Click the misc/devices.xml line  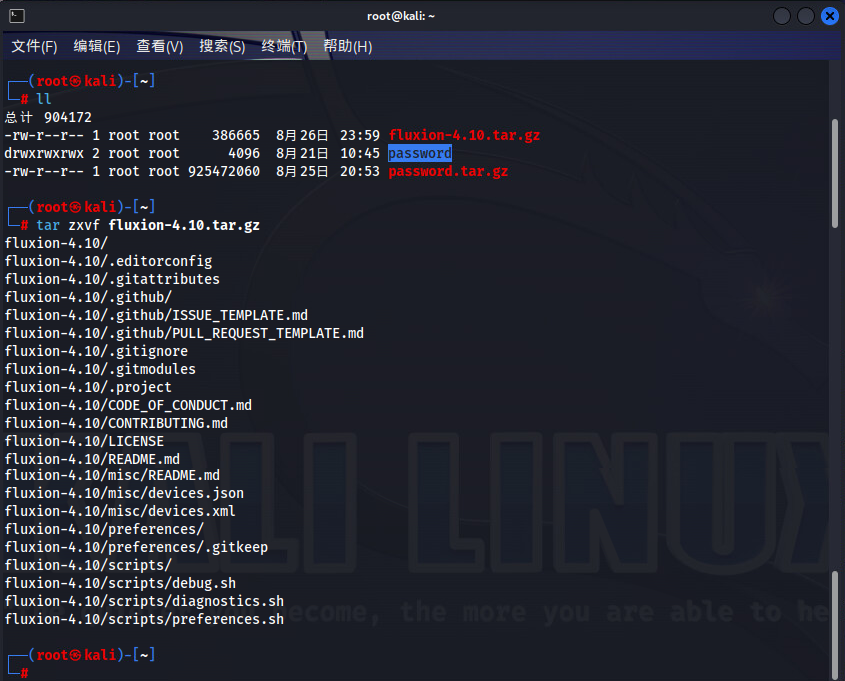120,511
